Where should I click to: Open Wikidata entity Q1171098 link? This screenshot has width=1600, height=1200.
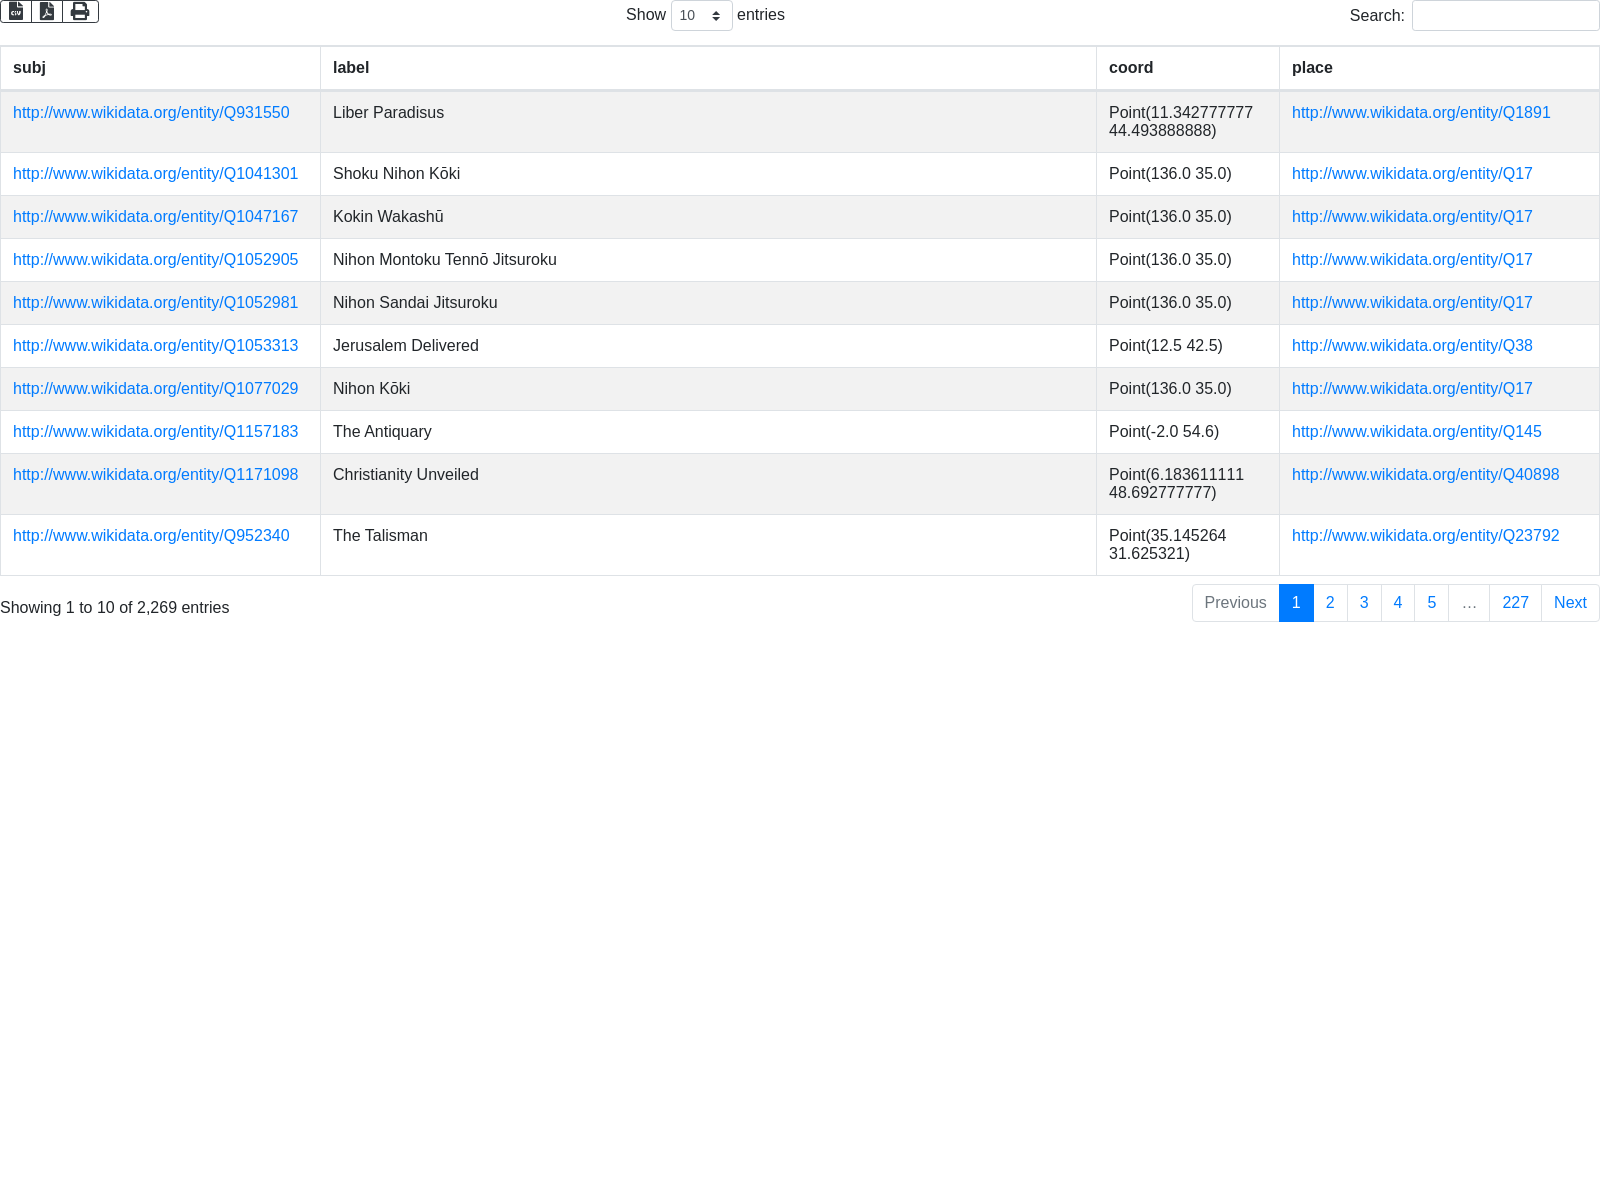pos(155,475)
